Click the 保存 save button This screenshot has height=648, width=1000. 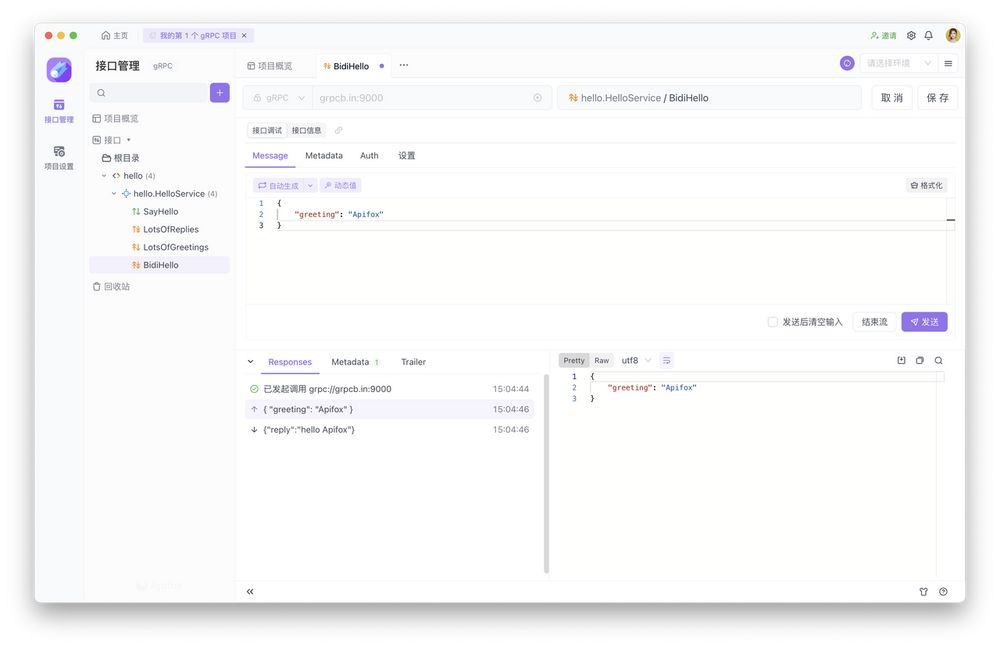[x=936, y=97]
